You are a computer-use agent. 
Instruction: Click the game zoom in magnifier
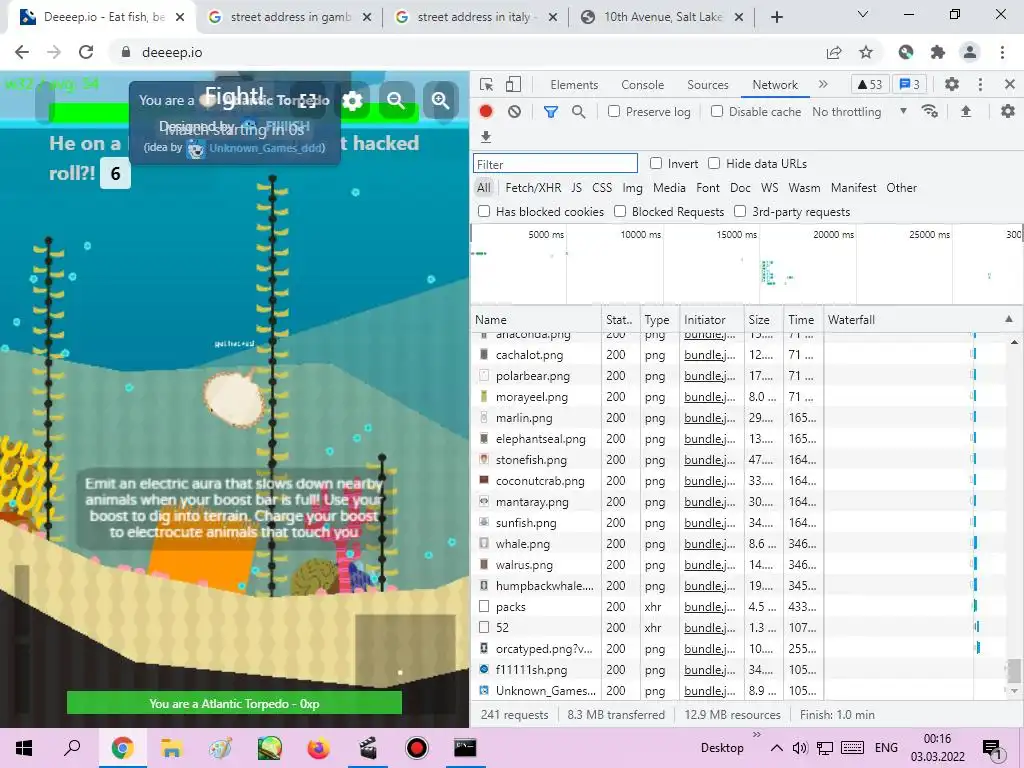441,101
